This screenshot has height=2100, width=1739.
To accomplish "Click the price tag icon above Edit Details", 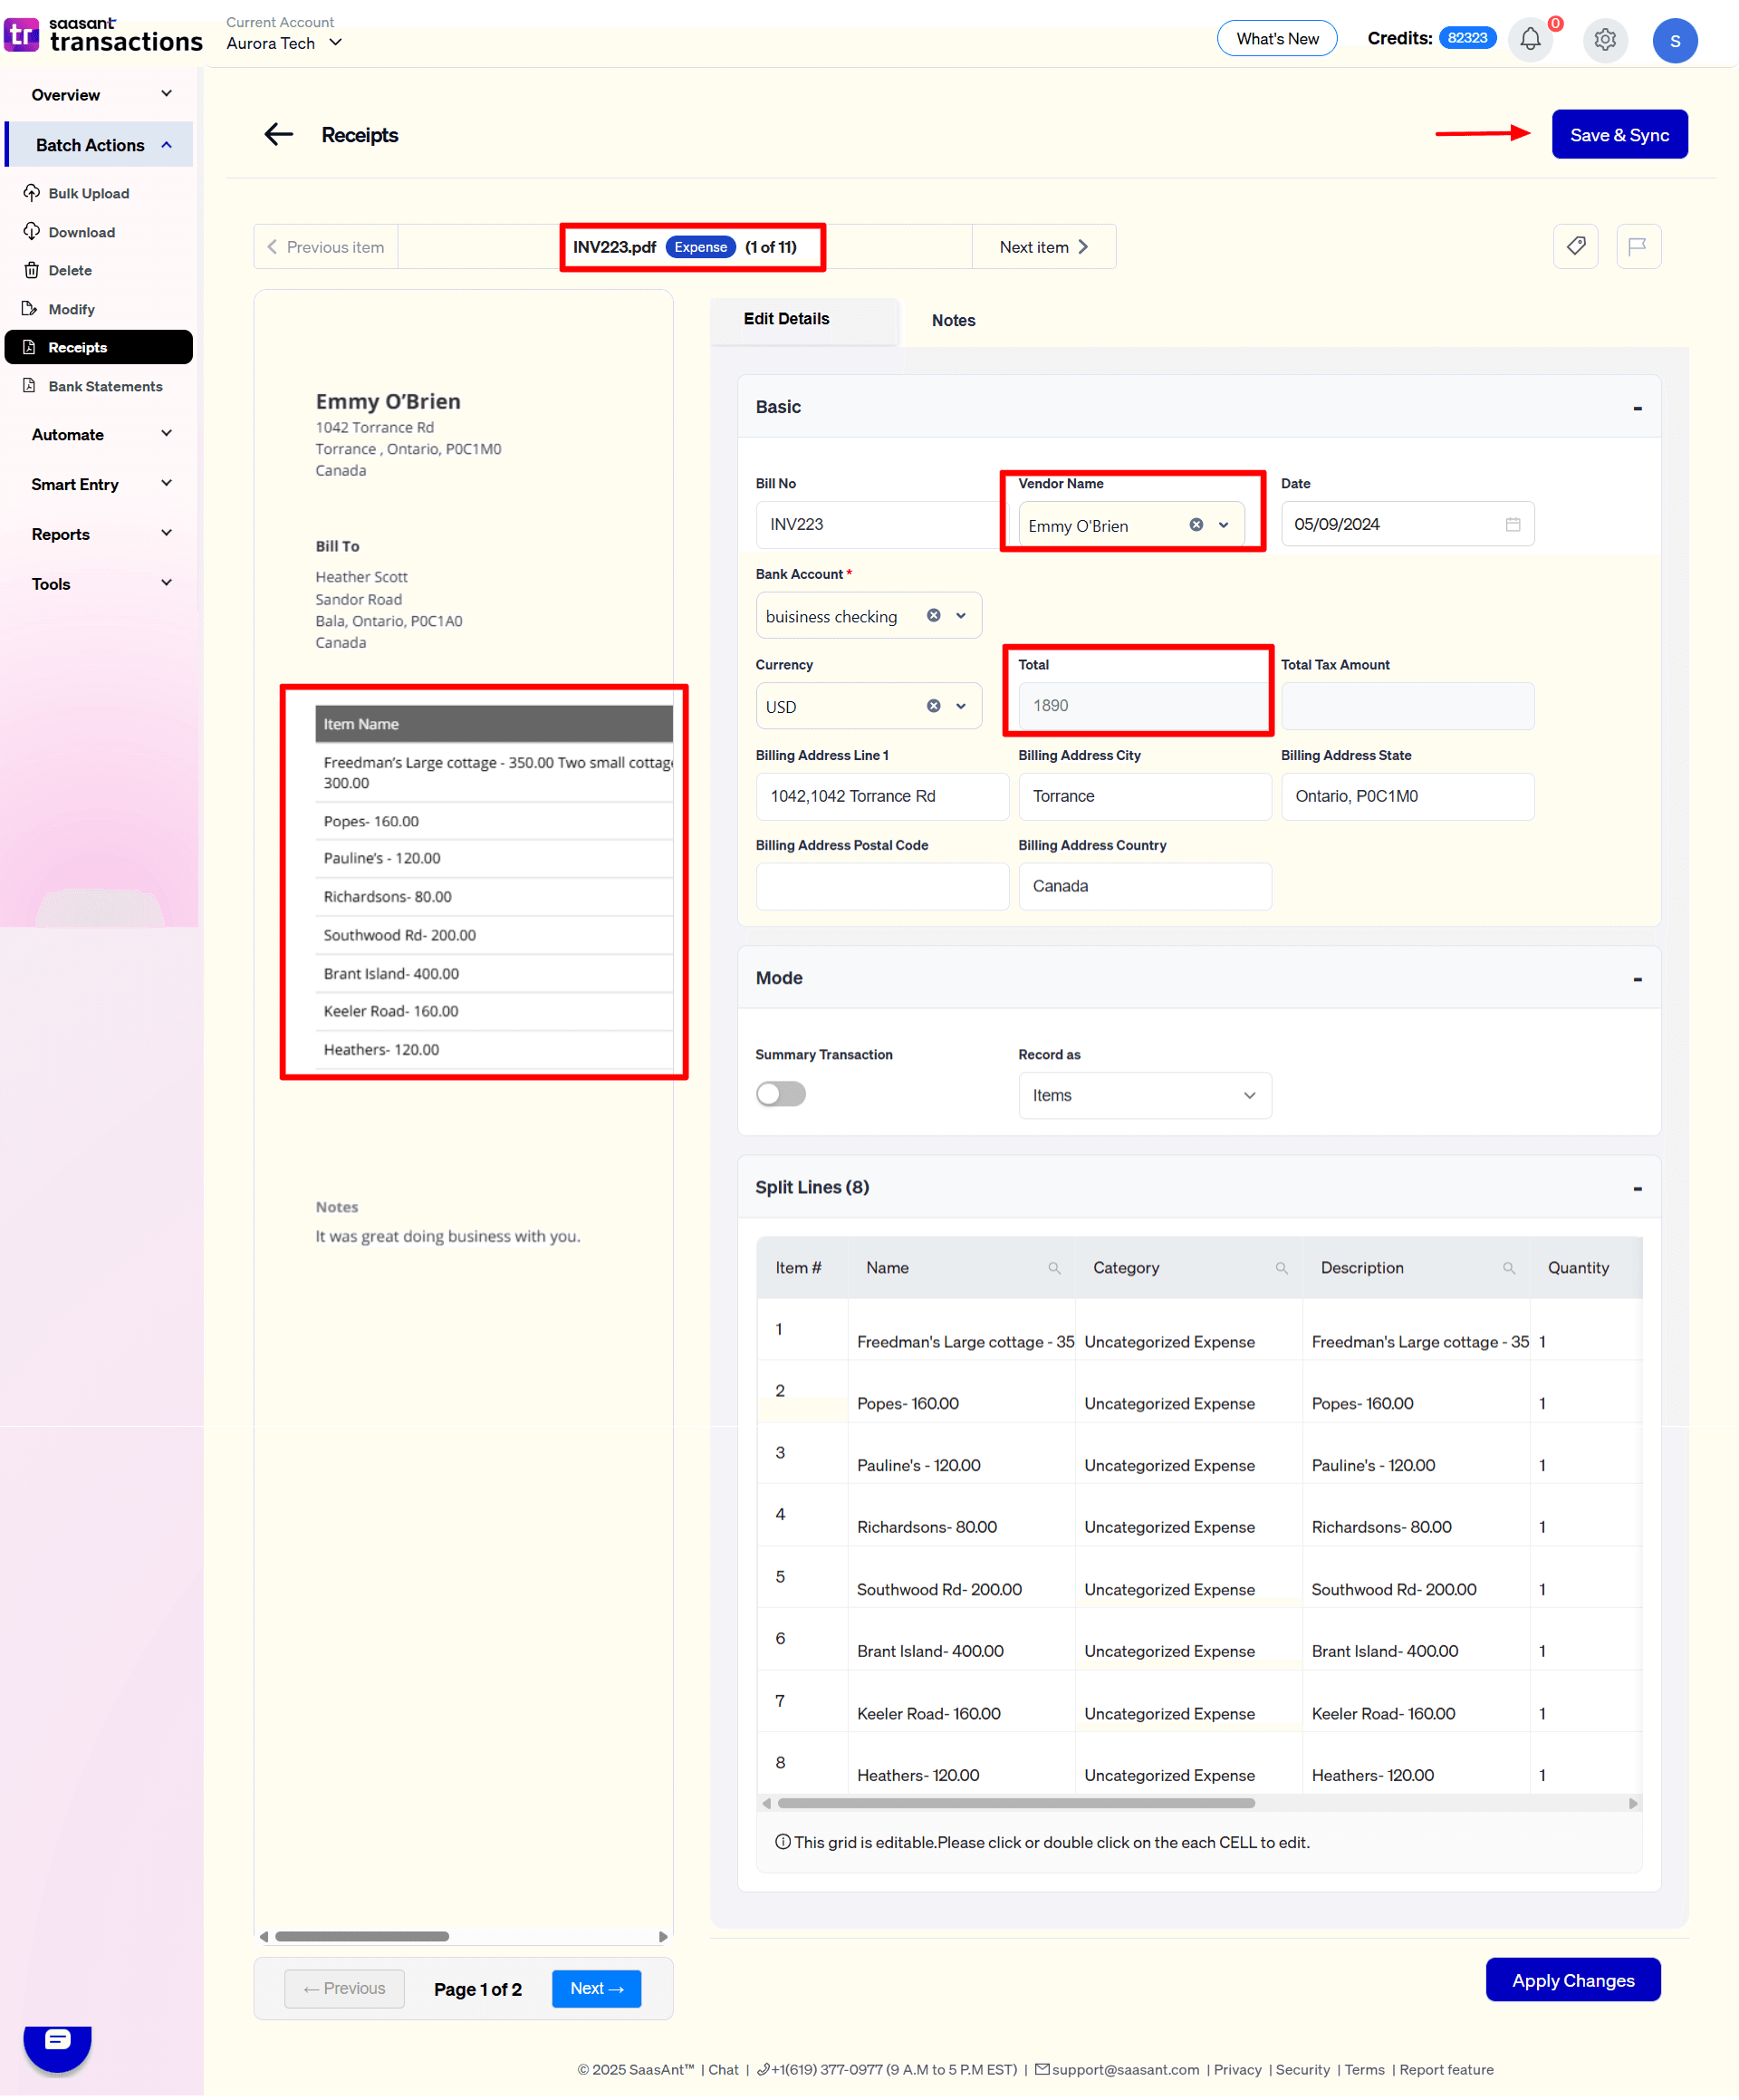I will 1576,246.
